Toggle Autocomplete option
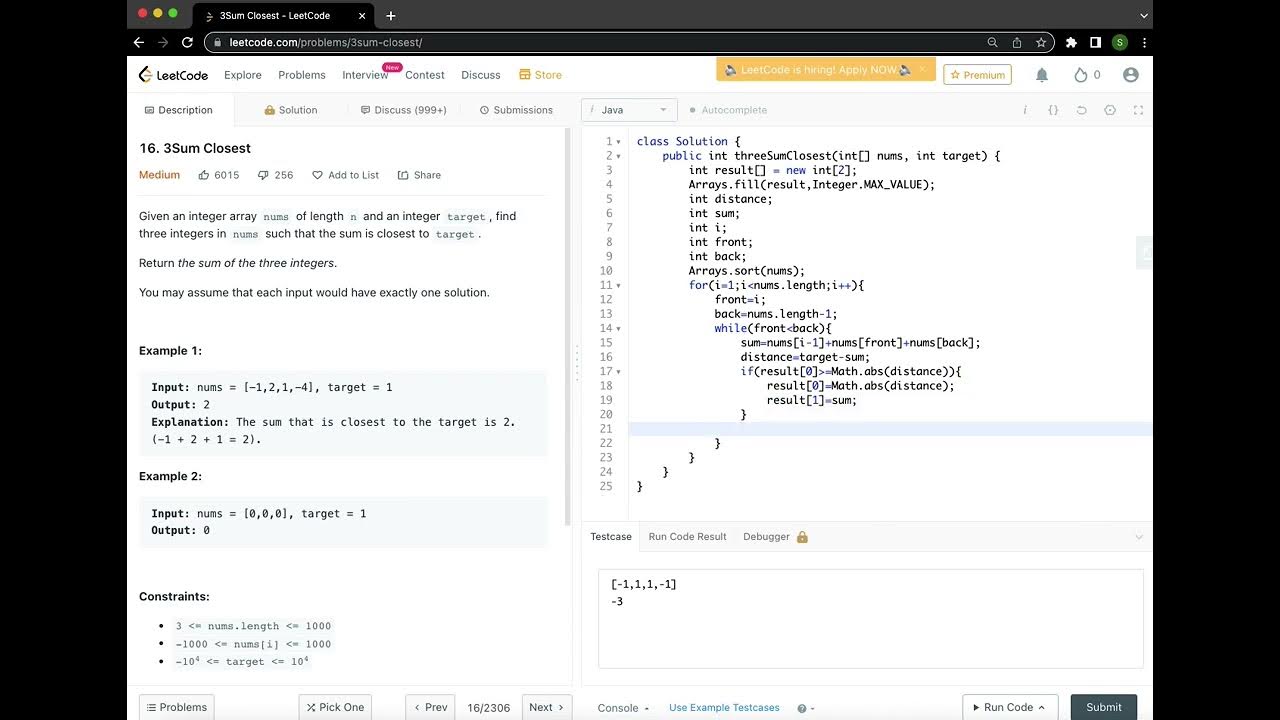Image resolution: width=1280 pixels, height=720 pixels. coord(728,110)
